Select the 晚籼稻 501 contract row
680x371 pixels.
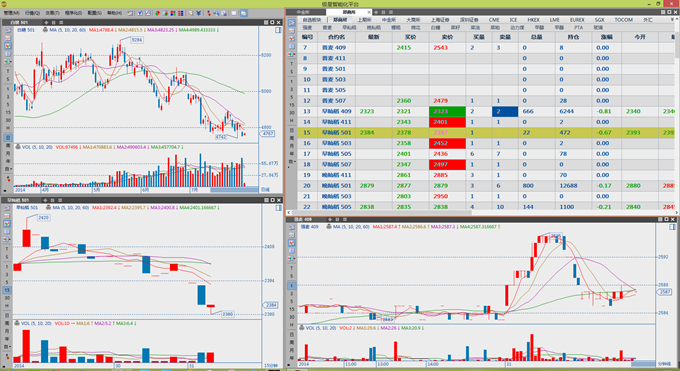pos(486,186)
